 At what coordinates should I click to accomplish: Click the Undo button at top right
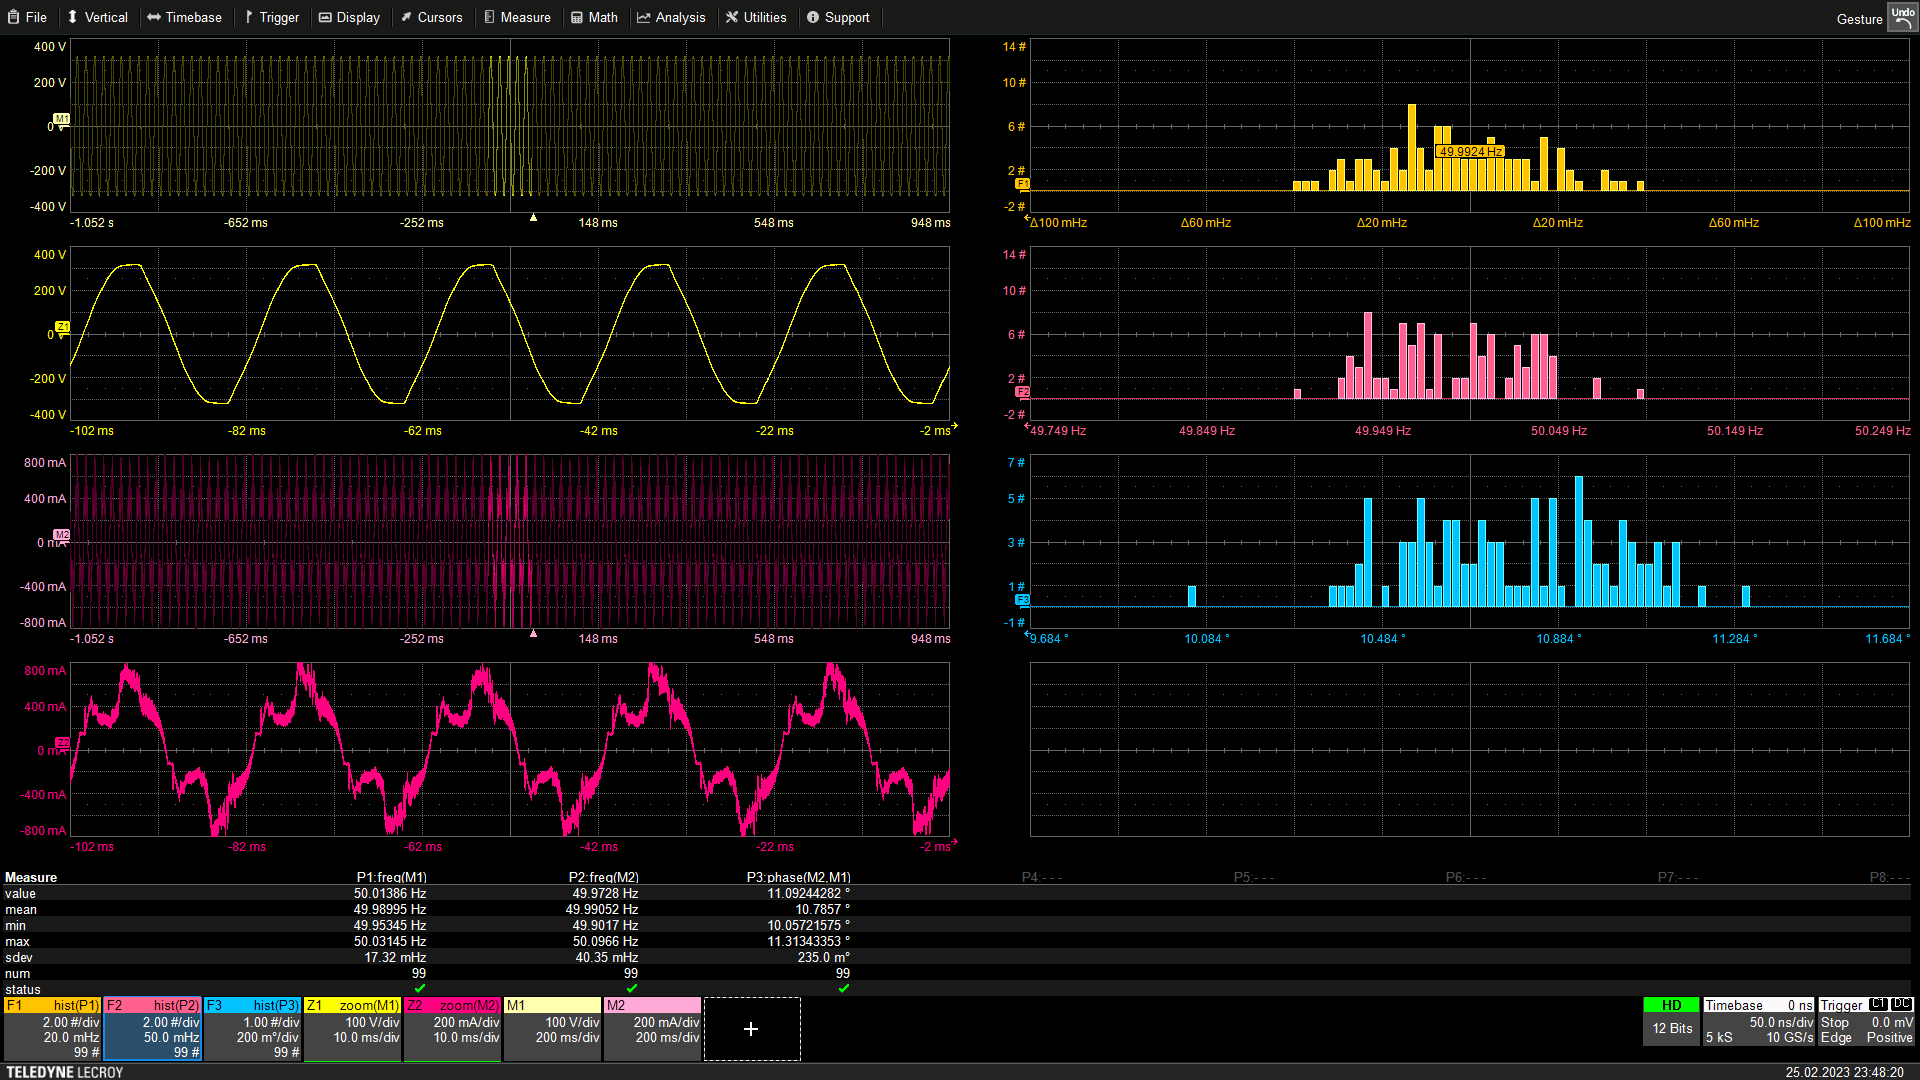(x=1902, y=17)
